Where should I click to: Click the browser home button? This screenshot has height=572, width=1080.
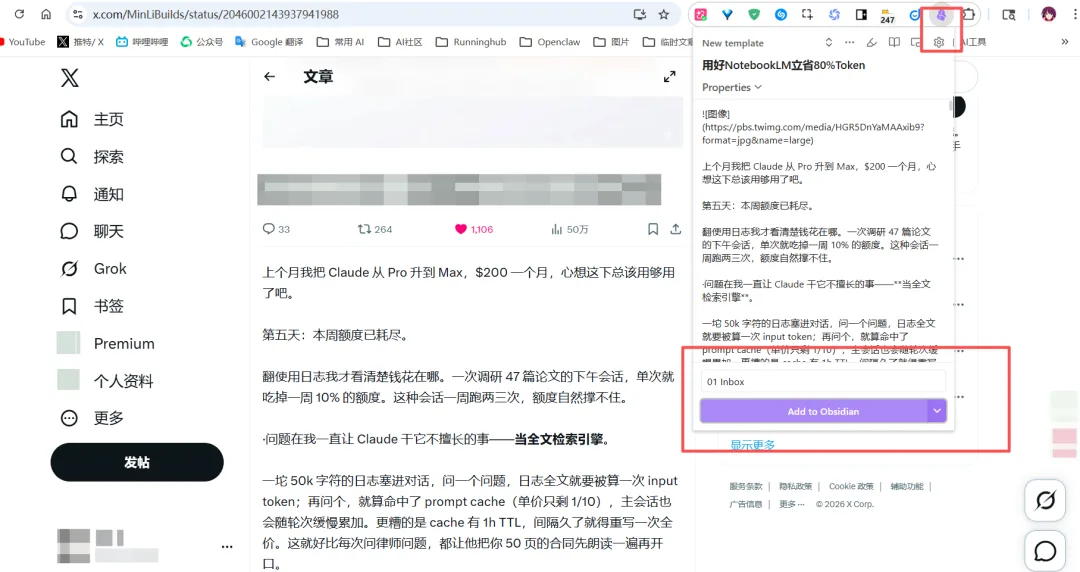point(45,14)
